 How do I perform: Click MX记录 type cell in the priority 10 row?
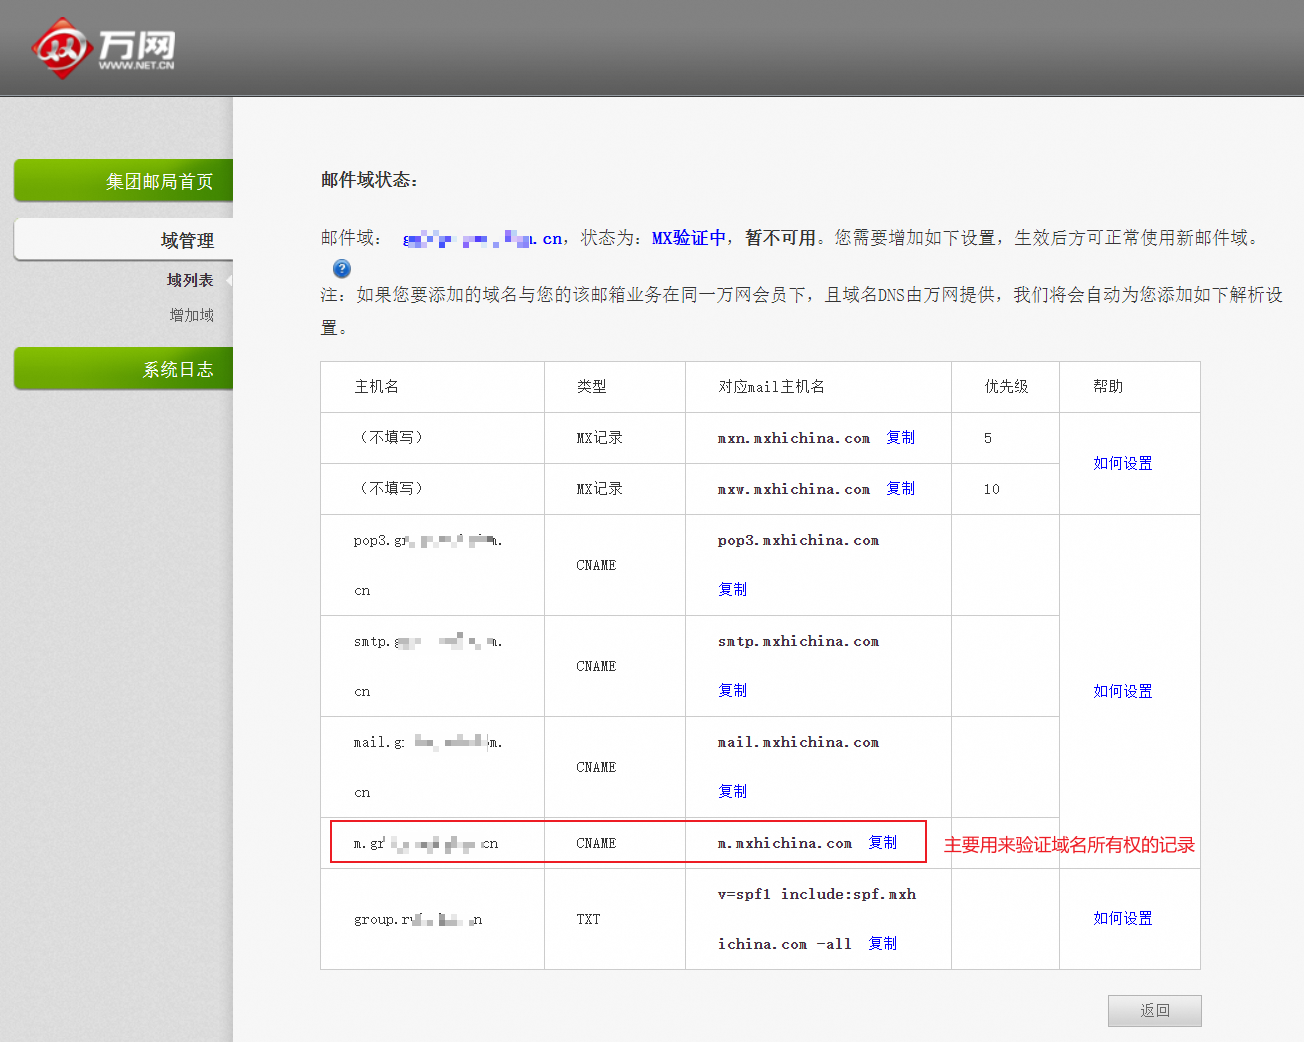click(x=599, y=489)
